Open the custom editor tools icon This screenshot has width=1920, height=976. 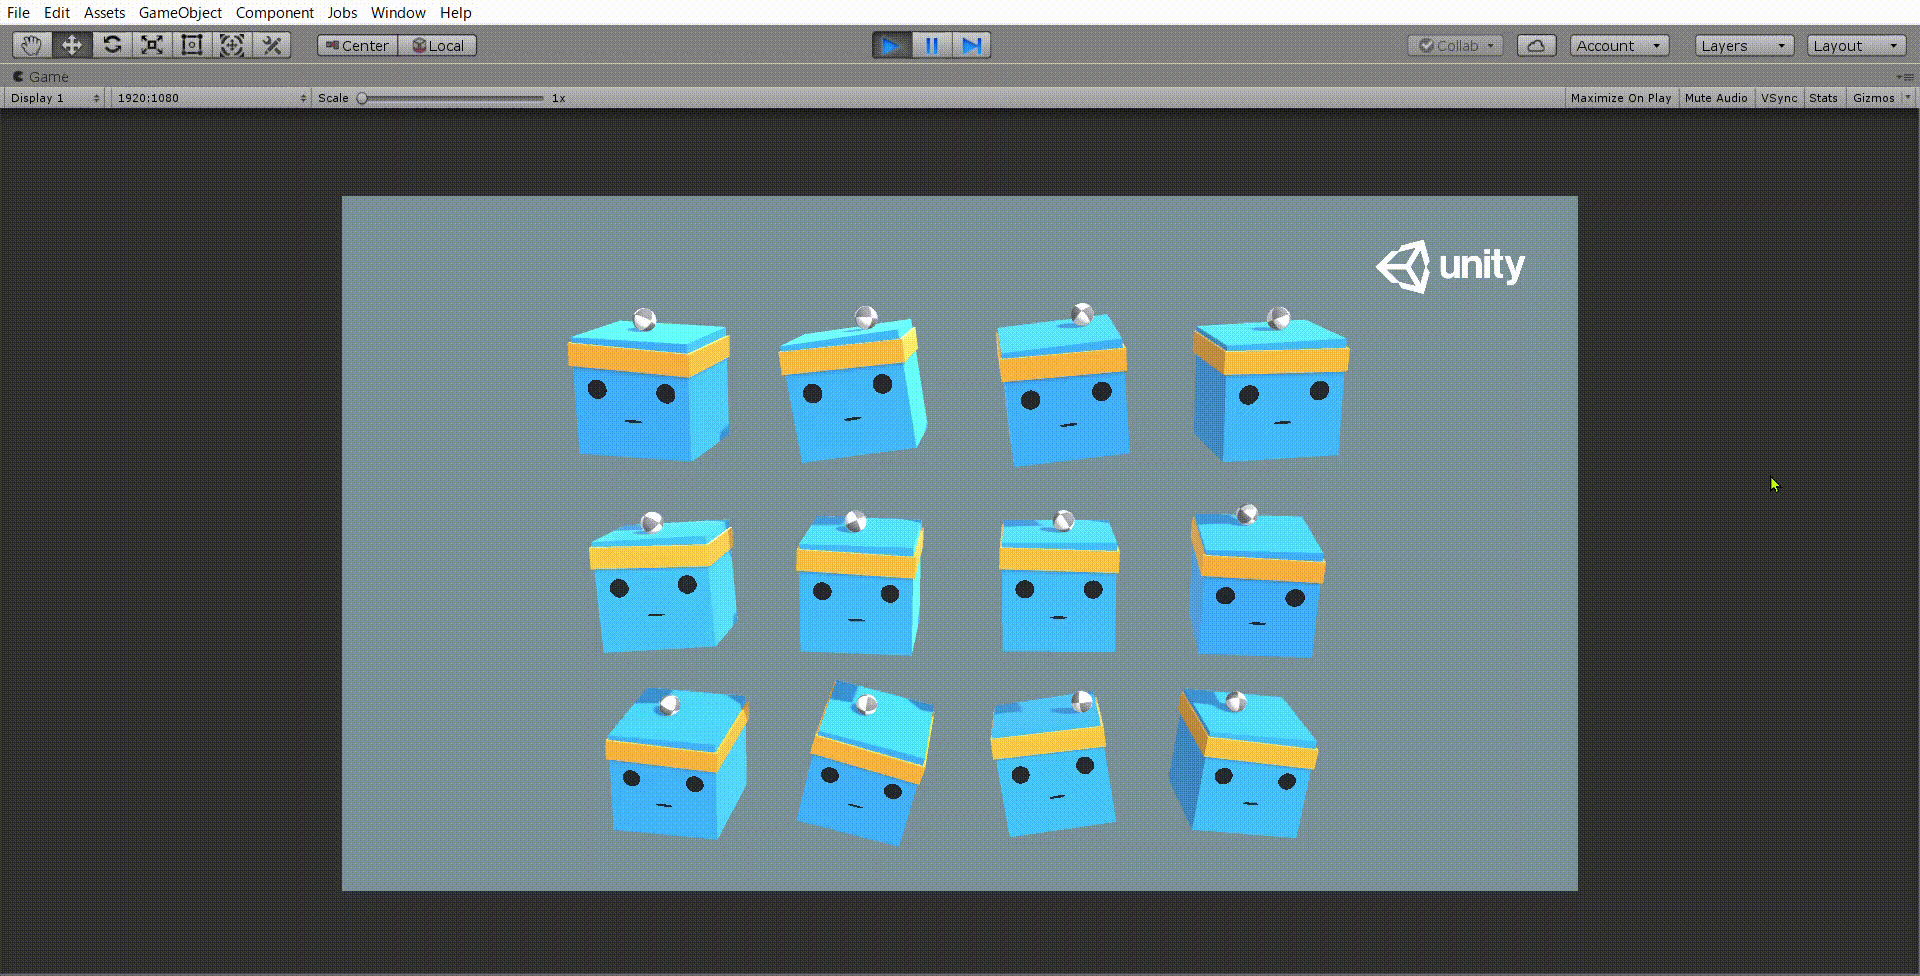coord(272,45)
